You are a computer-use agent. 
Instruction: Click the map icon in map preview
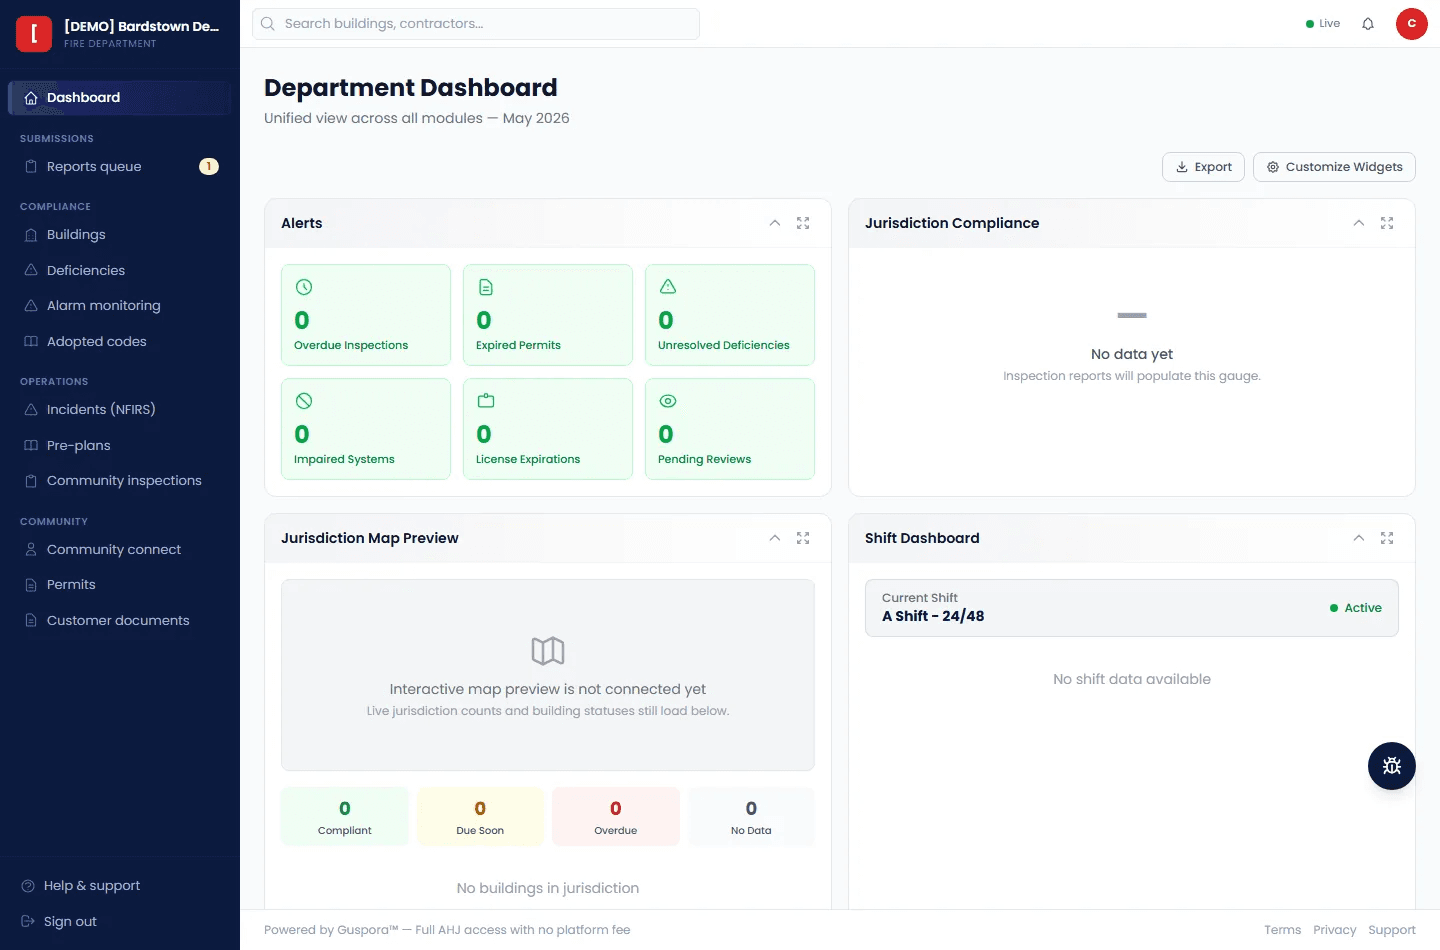tap(548, 651)
